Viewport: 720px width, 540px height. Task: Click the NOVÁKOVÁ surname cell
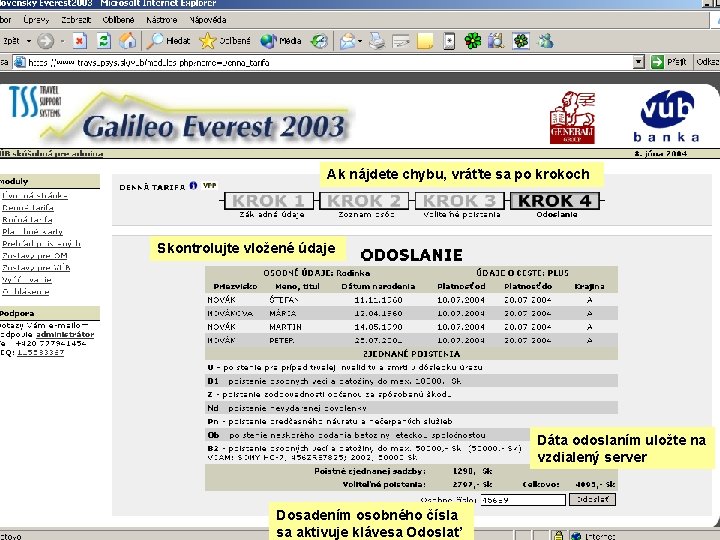(230, 313)
